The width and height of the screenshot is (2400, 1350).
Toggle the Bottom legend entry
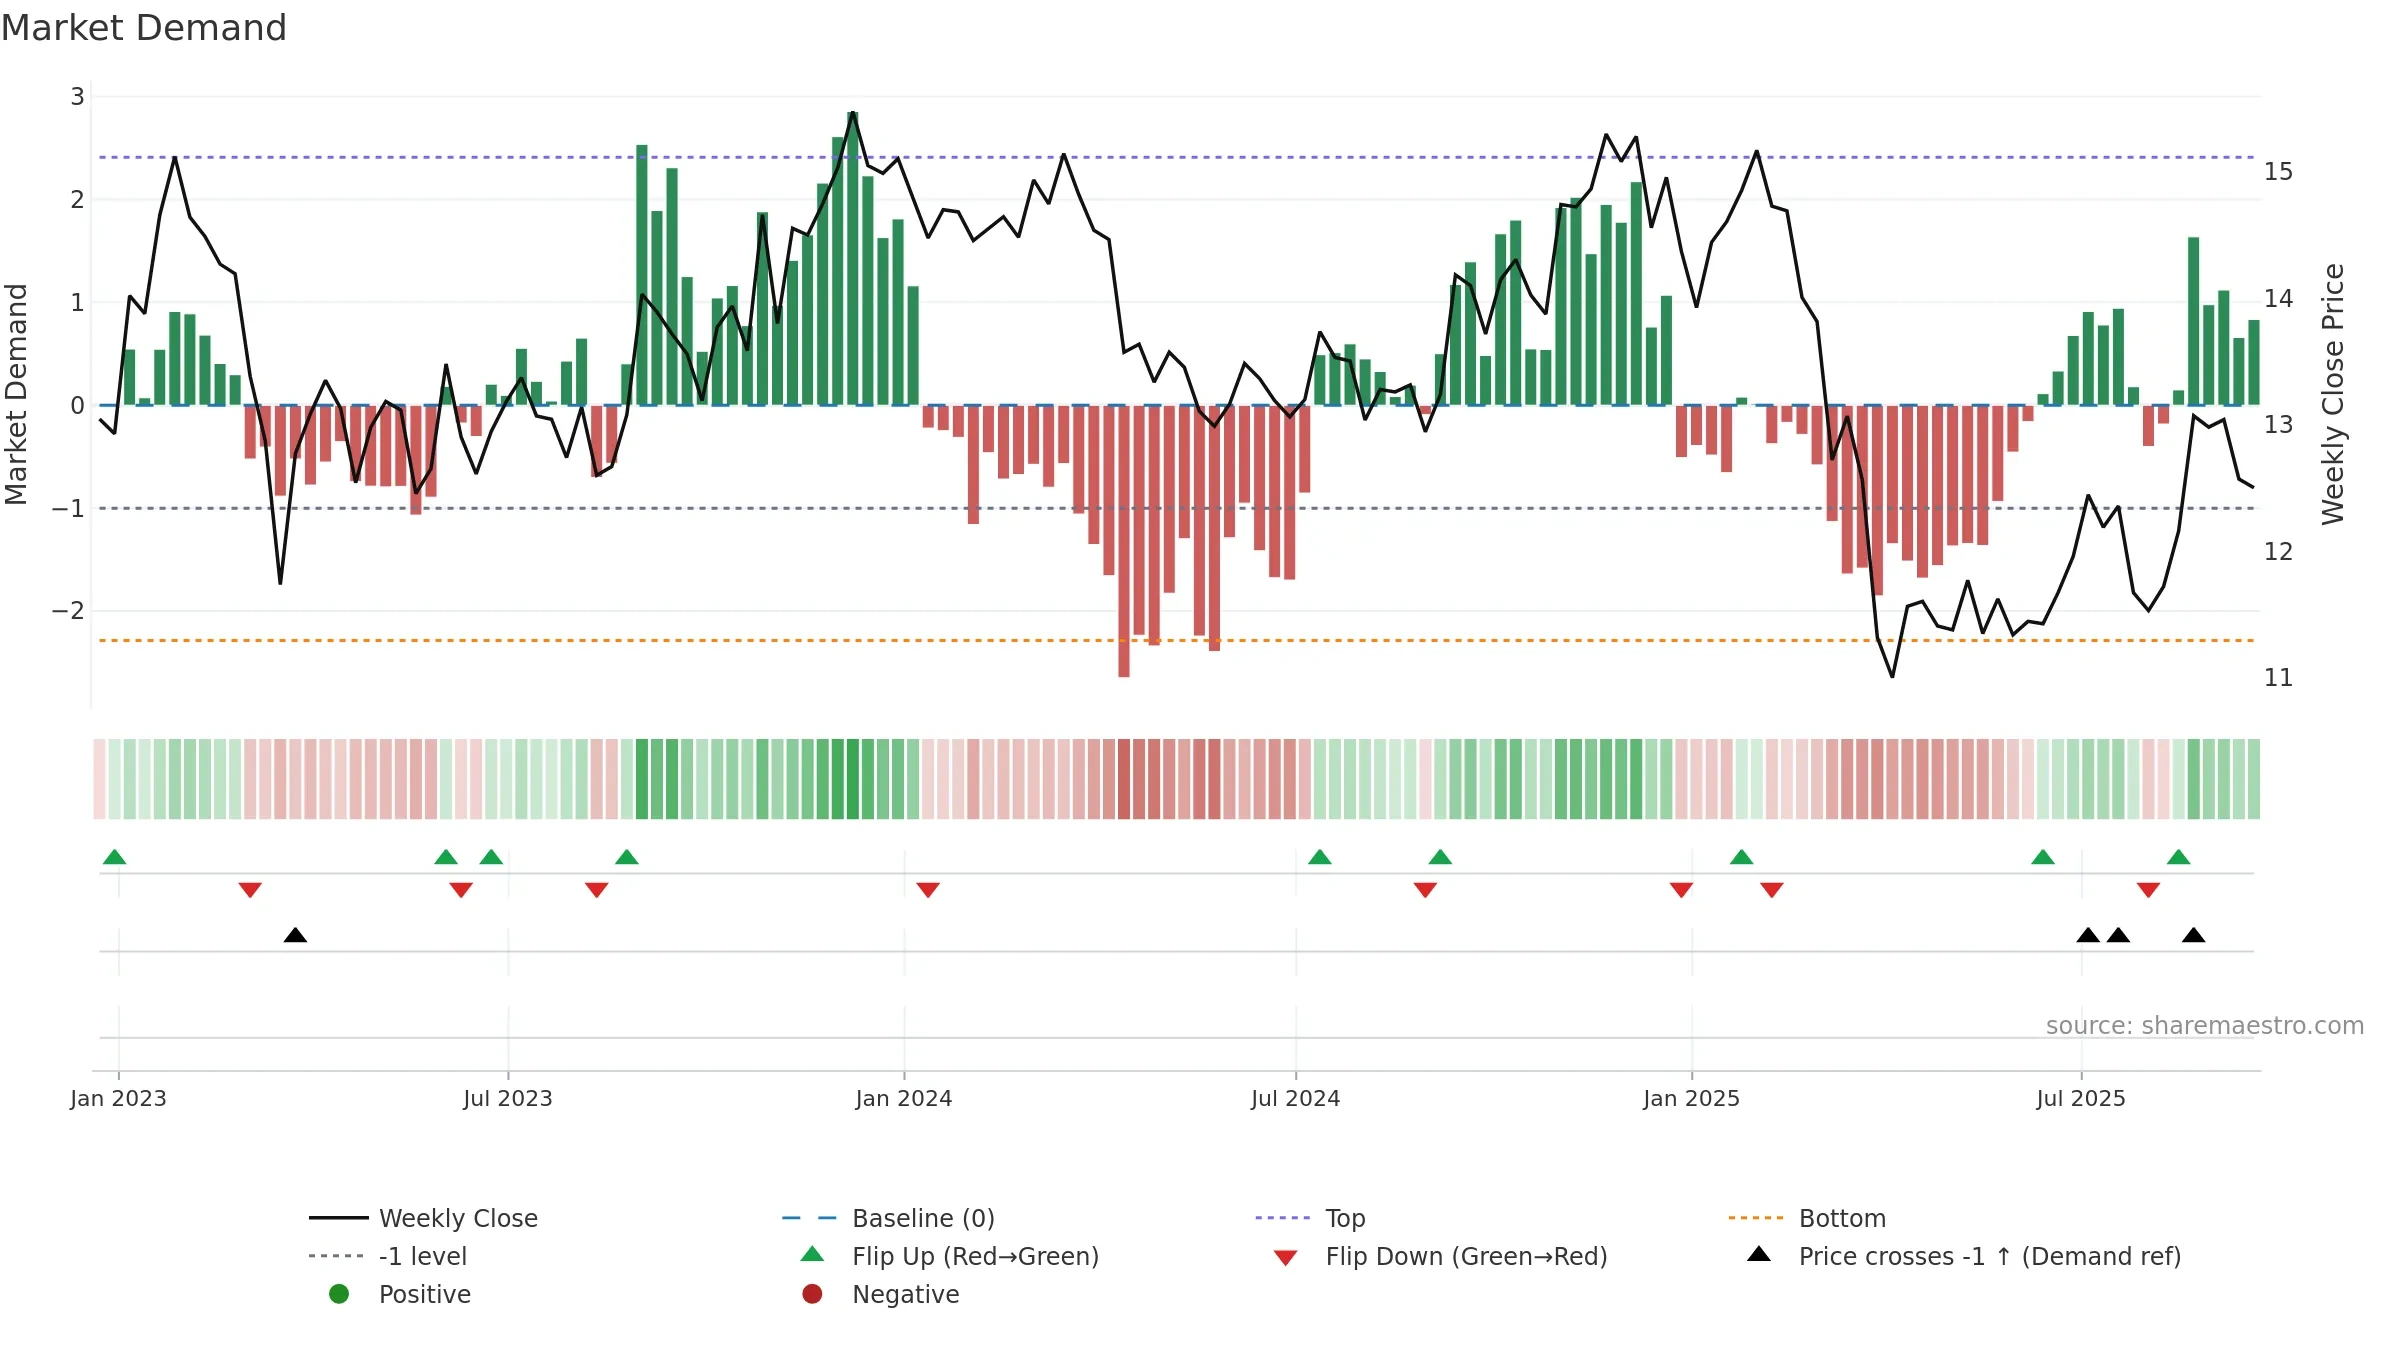tap(1807, 1218)
